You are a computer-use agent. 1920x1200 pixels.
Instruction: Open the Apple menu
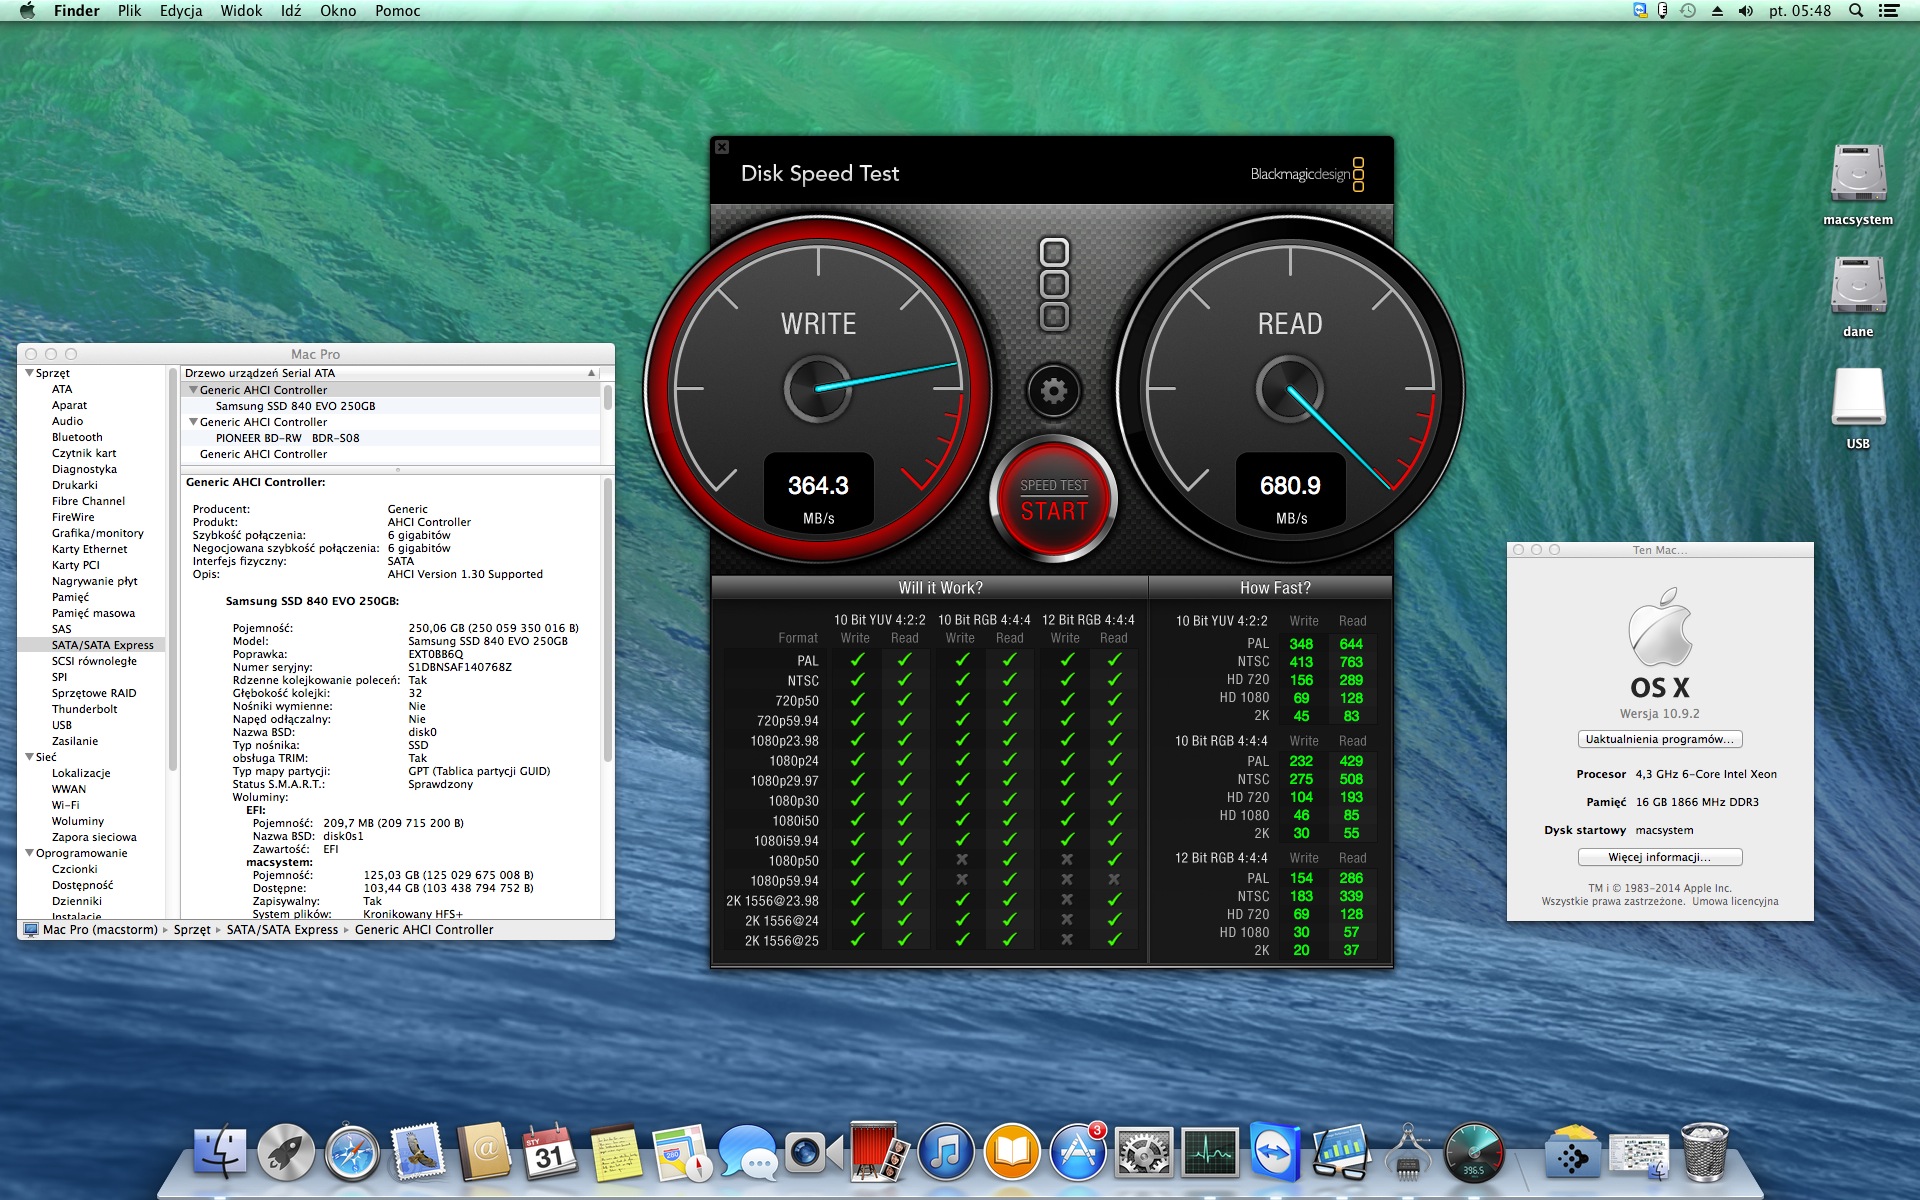pyautogui.click(x=27, y=11)
